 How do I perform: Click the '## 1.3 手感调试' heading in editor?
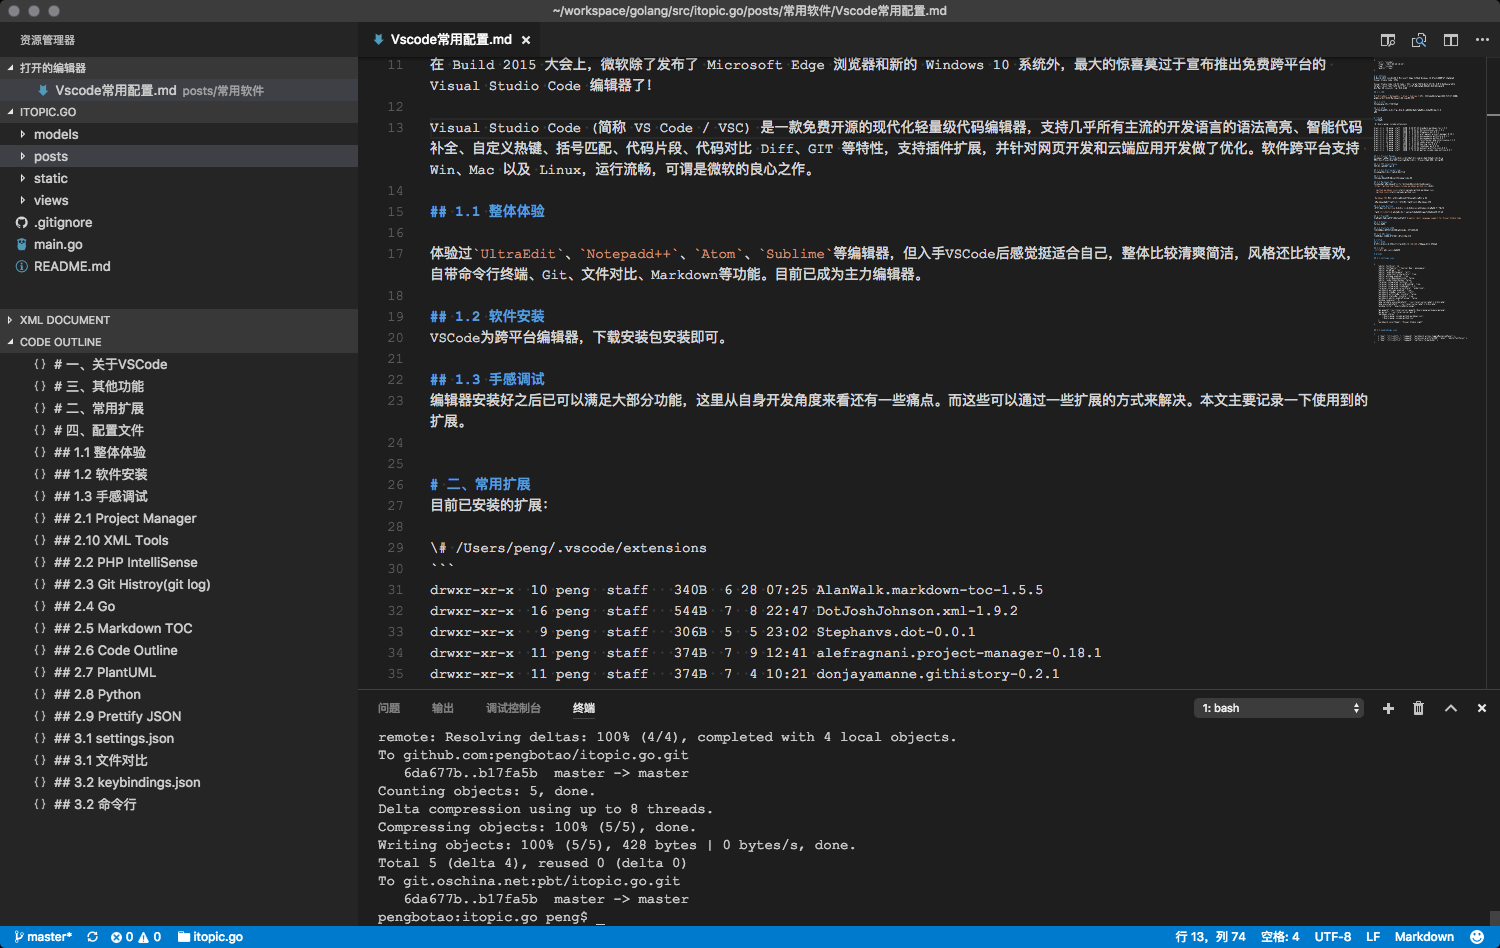(487, 379)
